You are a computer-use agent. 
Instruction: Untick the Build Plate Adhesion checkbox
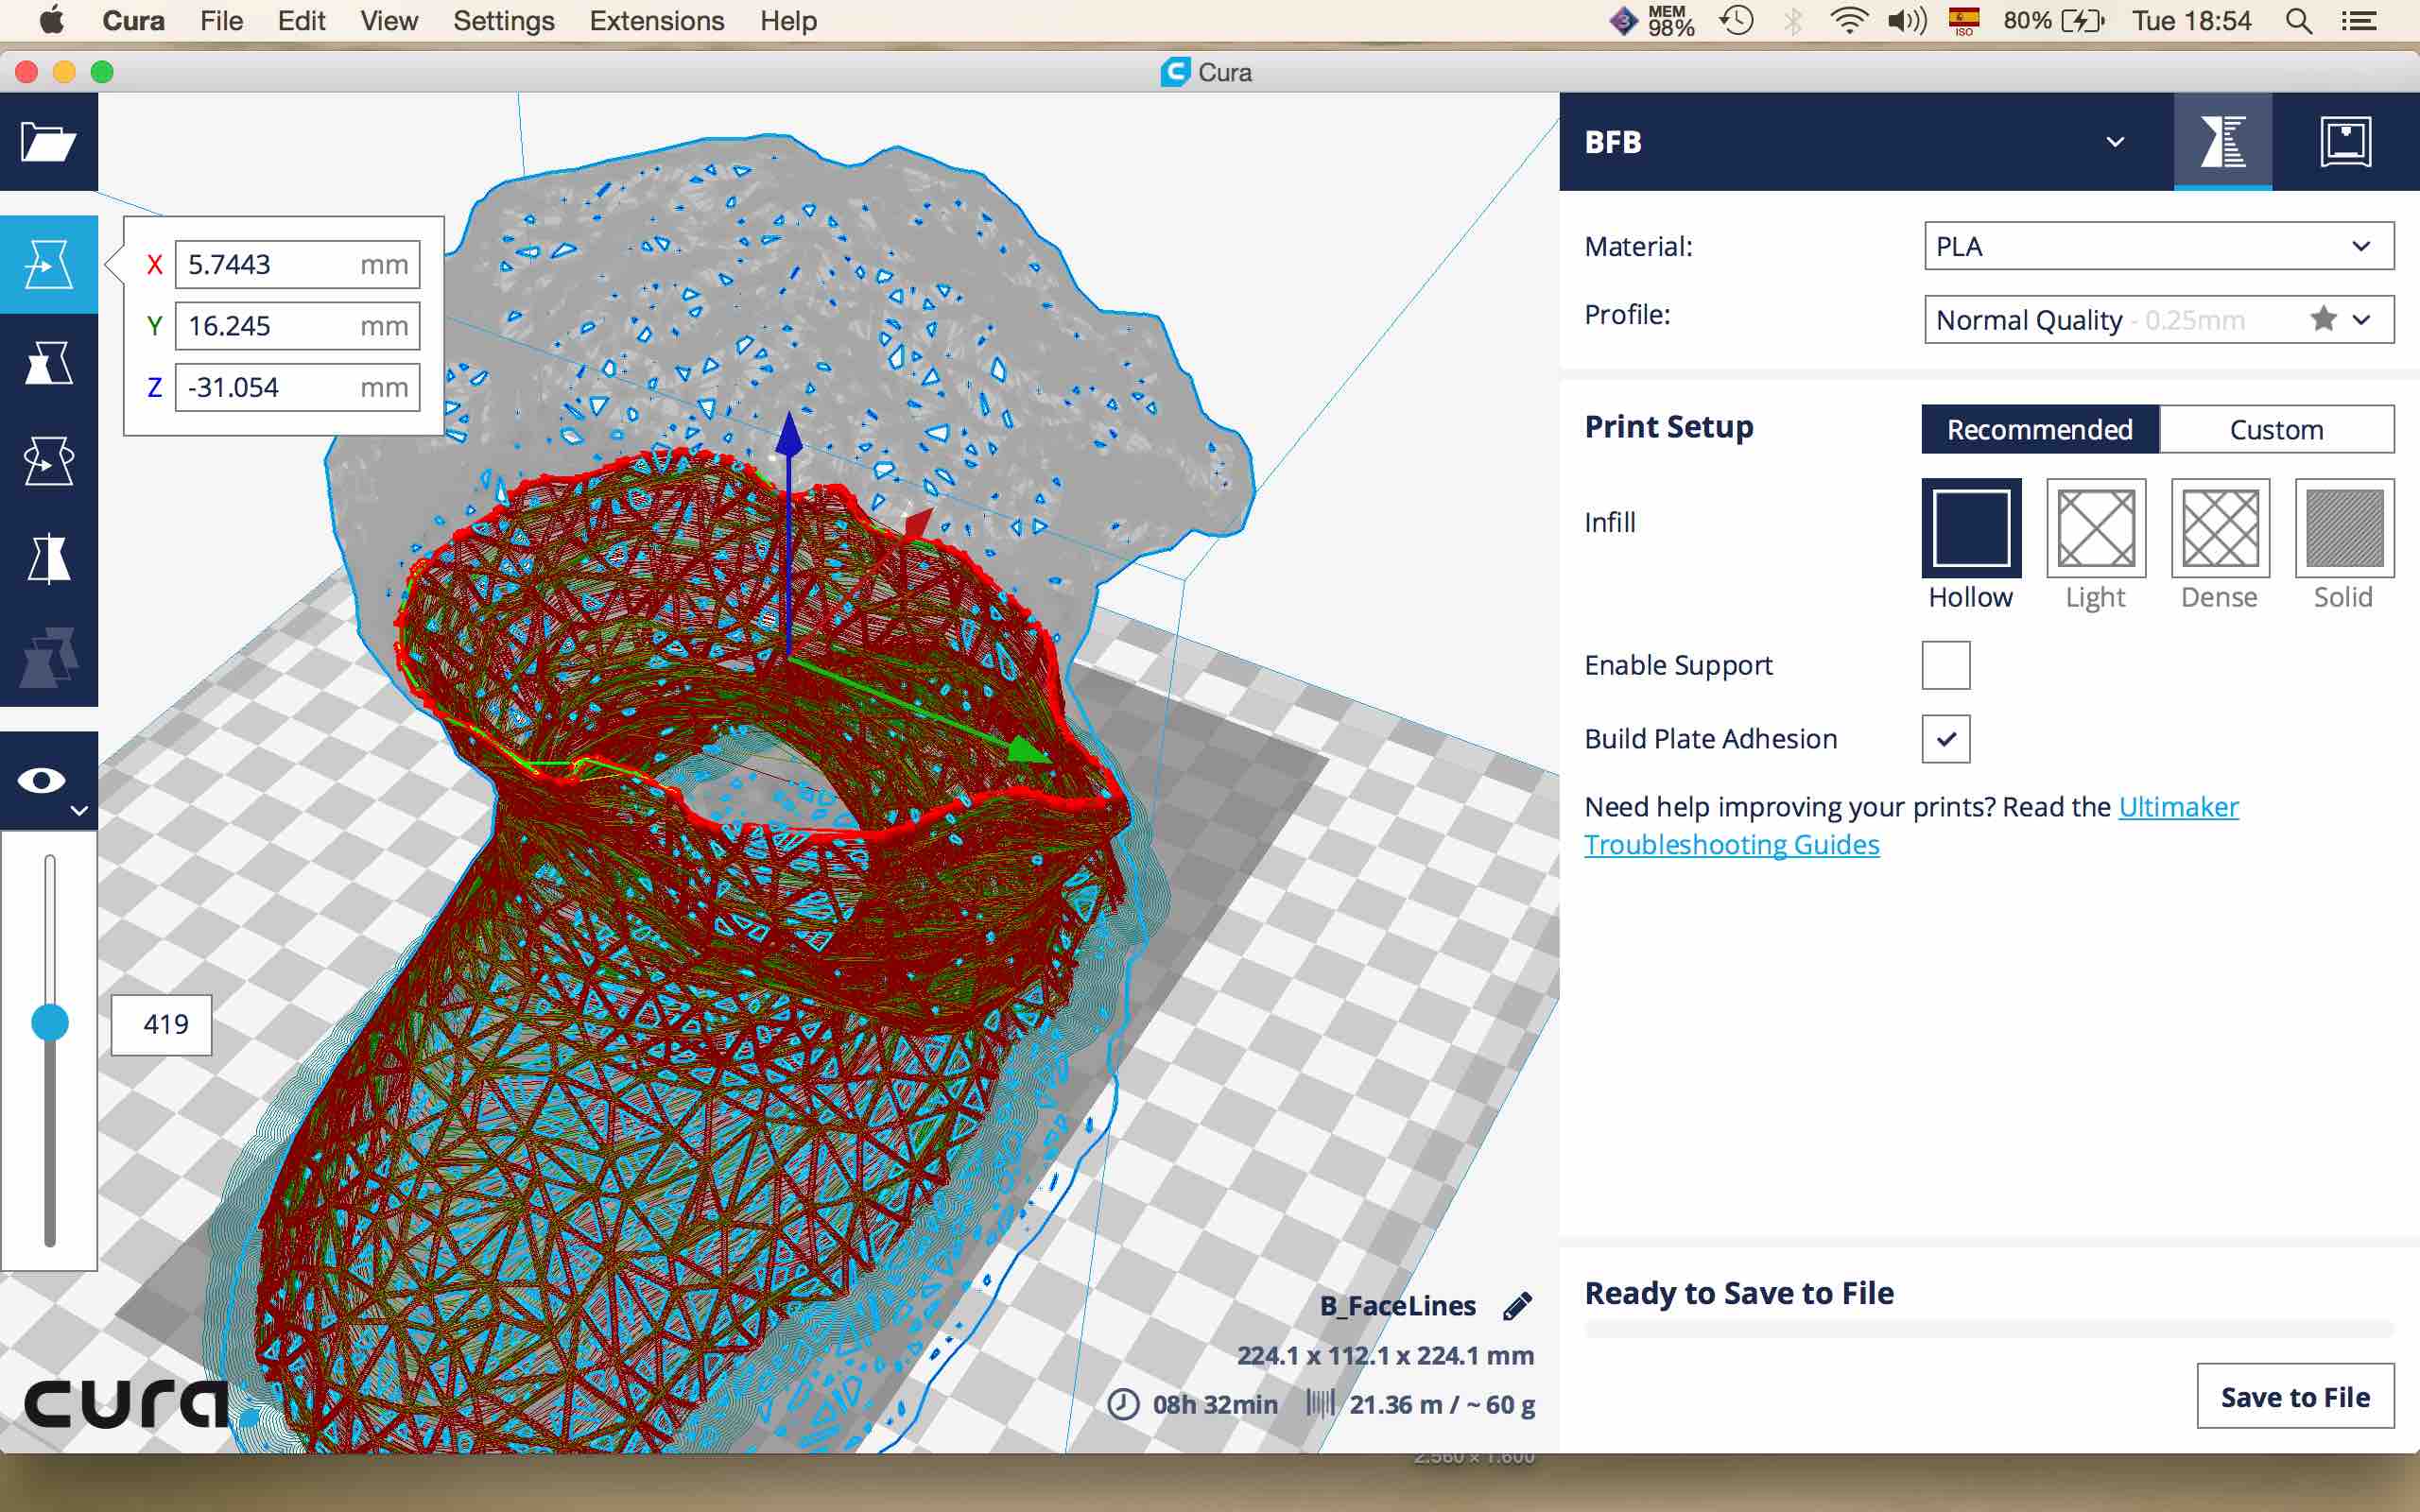tap(1946, 739)
